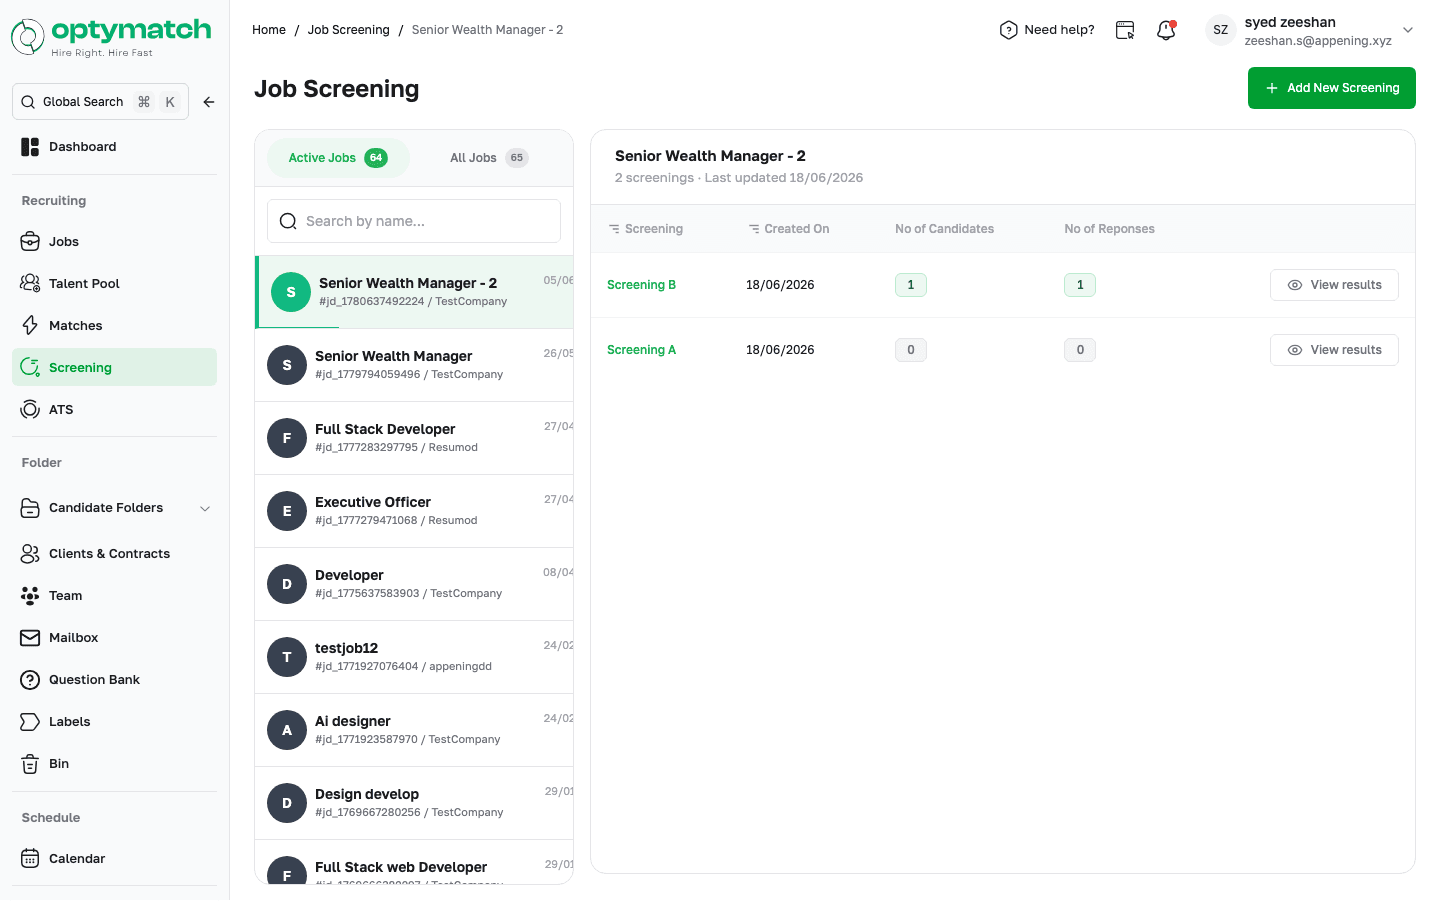1440x909 pixels.
Task: Select Full Stack Developer job
Action: [414, 438]
